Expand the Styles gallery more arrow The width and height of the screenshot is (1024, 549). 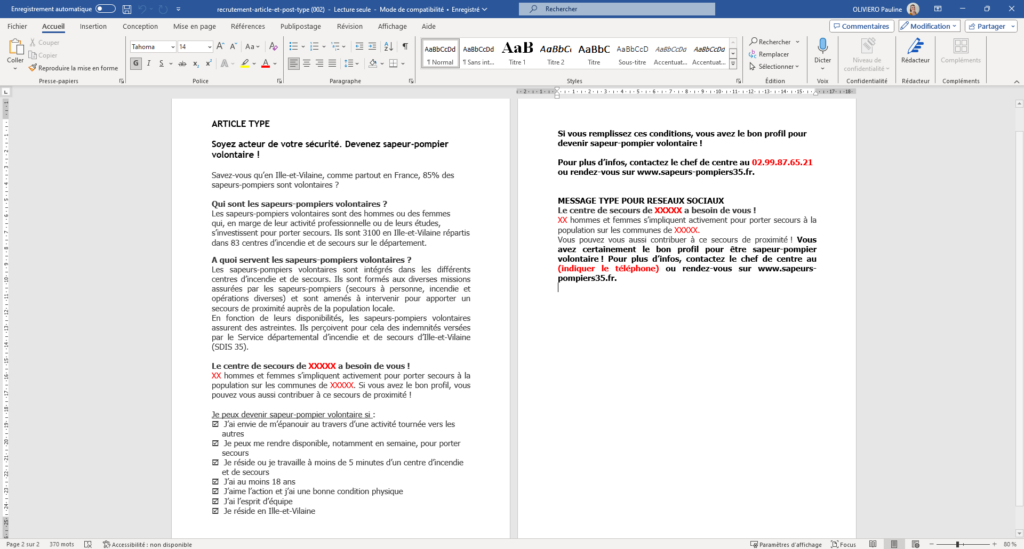click(x=733, y=65)
